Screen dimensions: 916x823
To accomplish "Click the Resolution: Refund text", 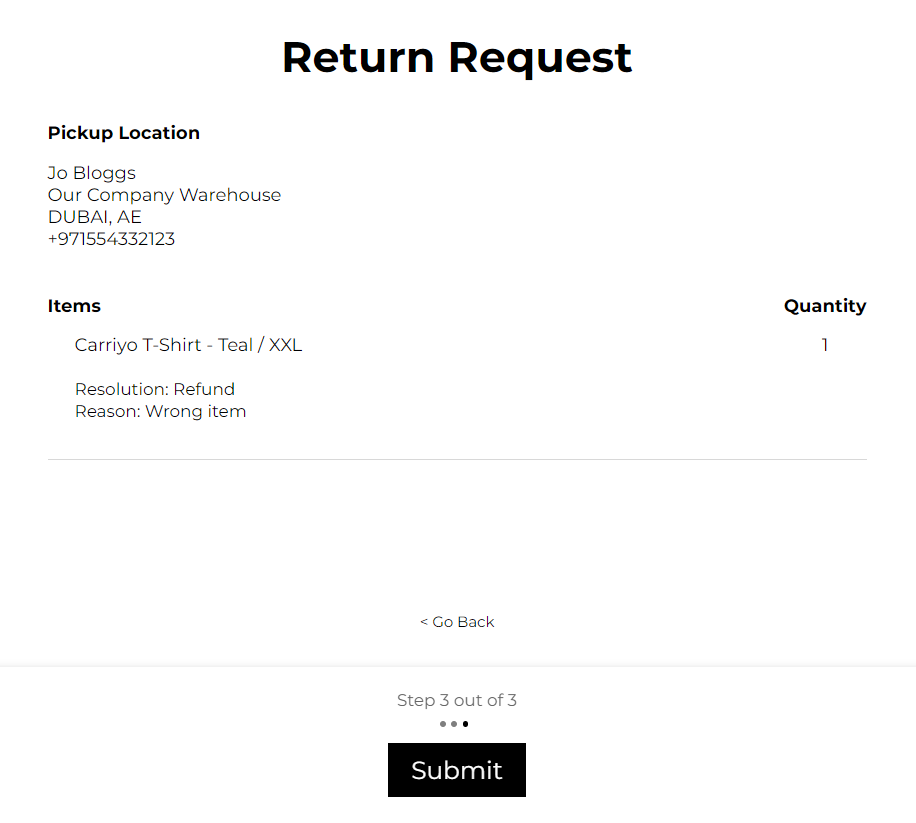I will coord(155,389).
